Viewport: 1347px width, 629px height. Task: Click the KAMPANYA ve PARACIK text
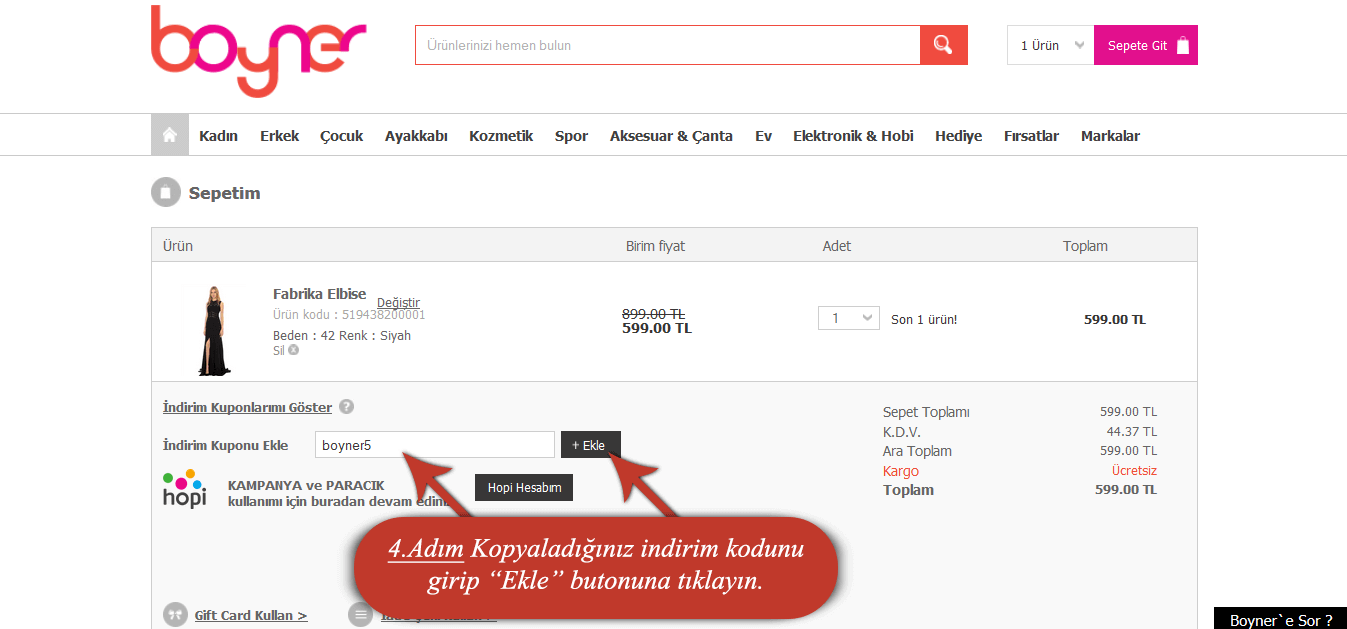(x=306, y=485)
